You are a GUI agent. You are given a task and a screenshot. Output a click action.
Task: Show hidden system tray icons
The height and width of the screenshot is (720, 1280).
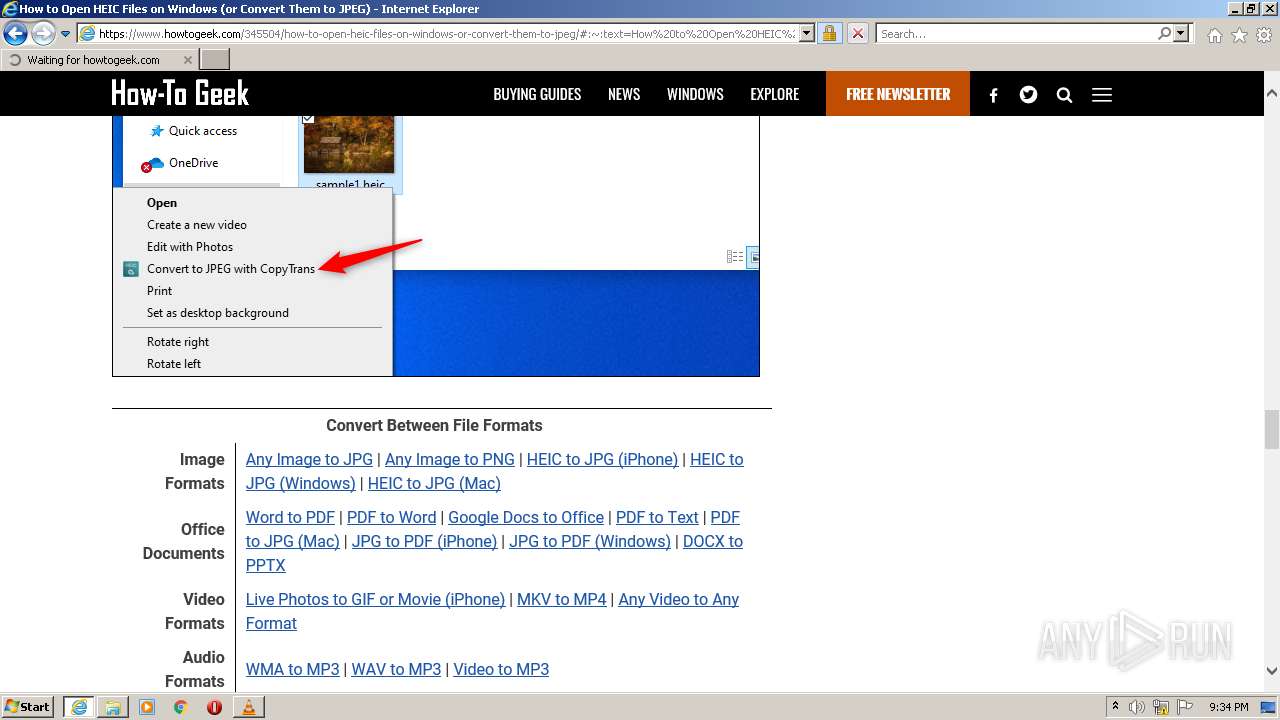[1116, 707]
